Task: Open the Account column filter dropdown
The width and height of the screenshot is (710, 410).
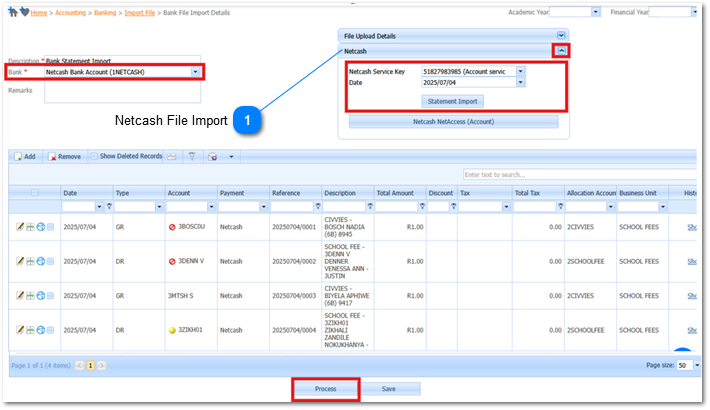Action: [x=211, y=207]
